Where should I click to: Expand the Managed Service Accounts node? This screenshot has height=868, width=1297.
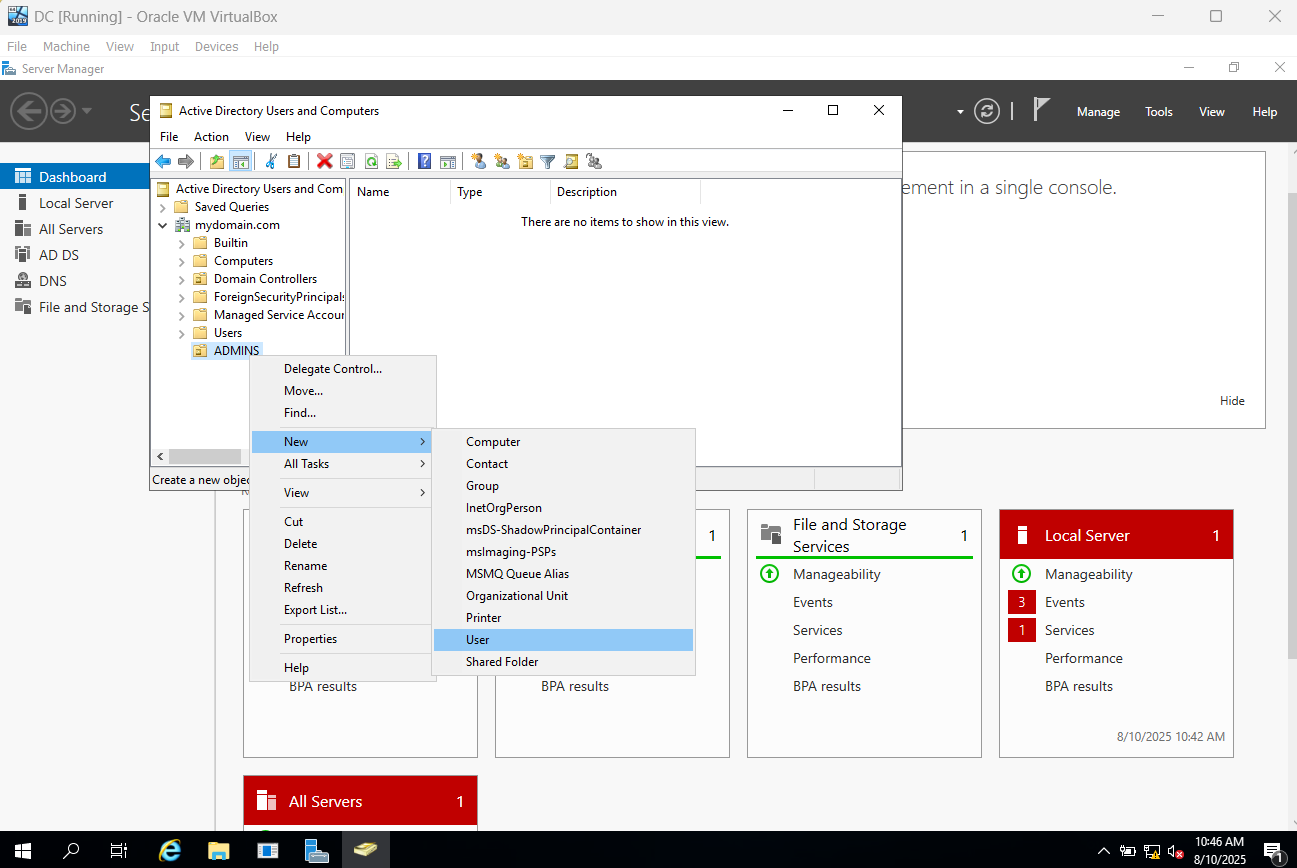[x=181, y=315]
